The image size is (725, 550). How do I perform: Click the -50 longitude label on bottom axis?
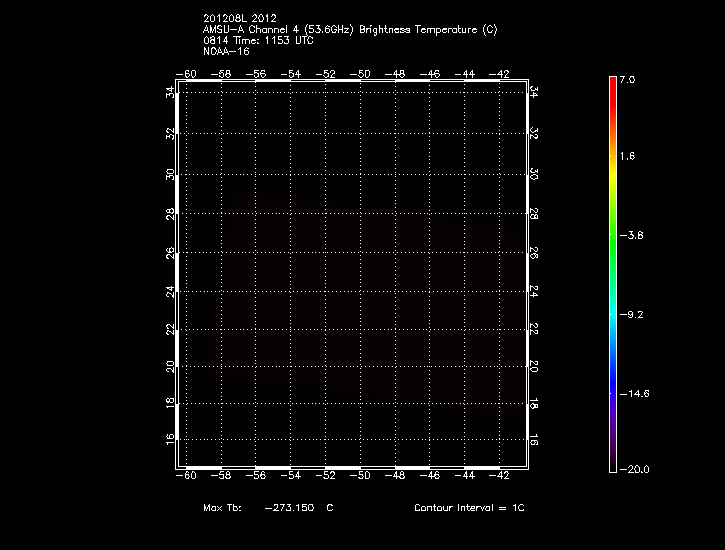click(362, 476)
